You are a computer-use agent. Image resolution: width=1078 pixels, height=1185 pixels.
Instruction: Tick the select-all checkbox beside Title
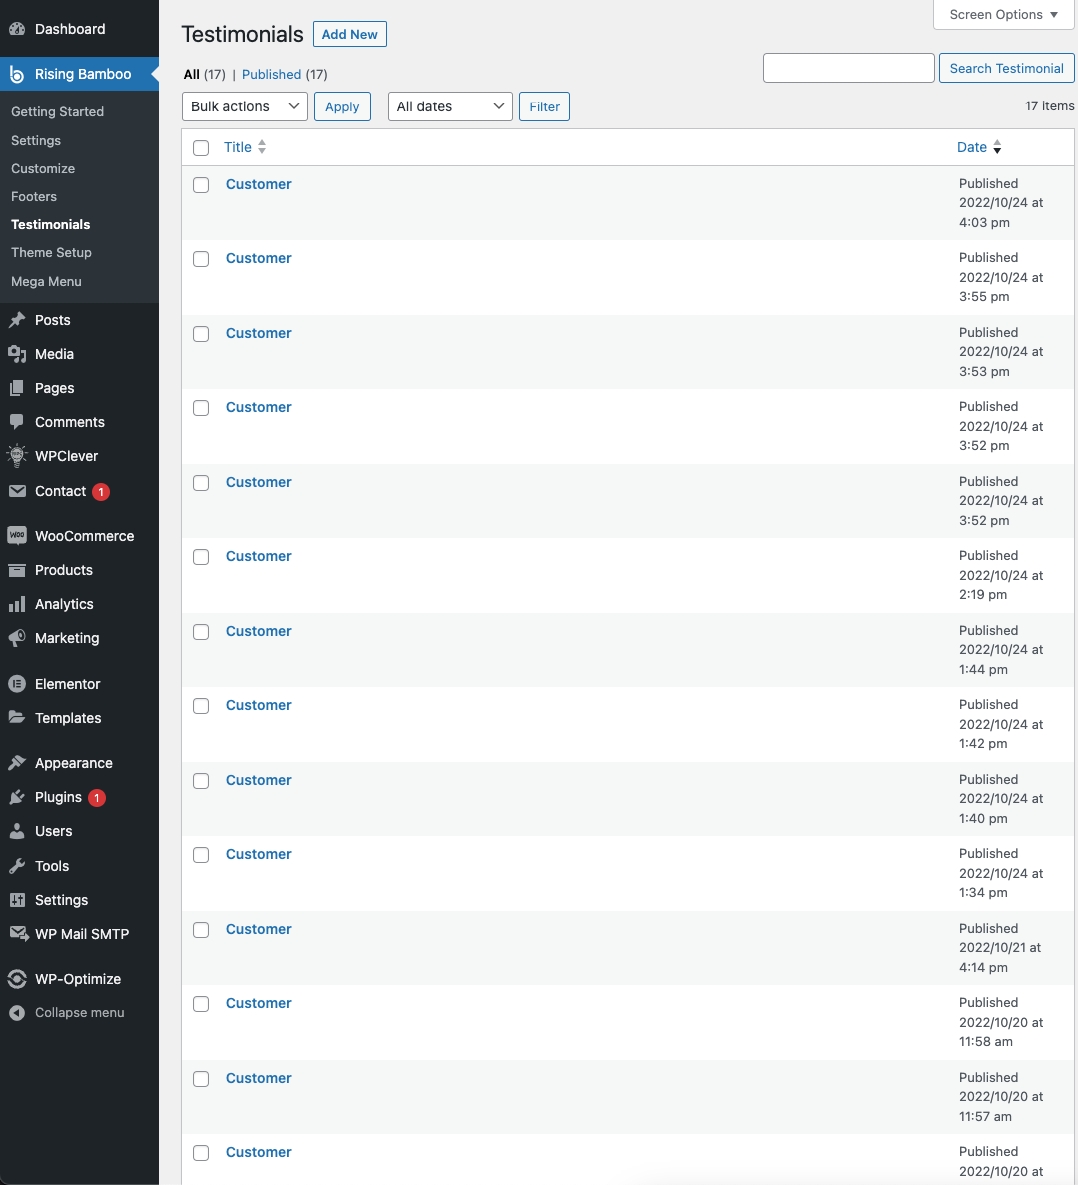(201, 148)
